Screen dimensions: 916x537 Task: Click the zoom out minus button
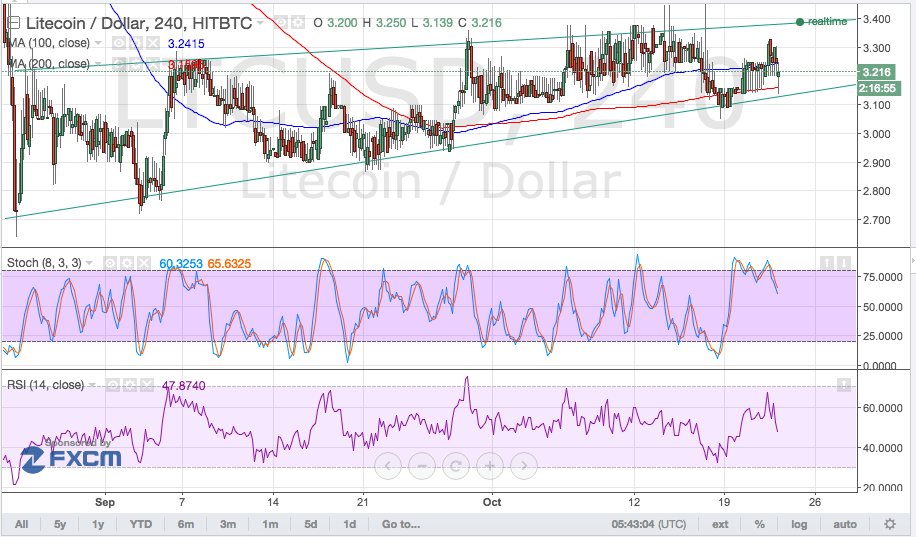[422, 465]
